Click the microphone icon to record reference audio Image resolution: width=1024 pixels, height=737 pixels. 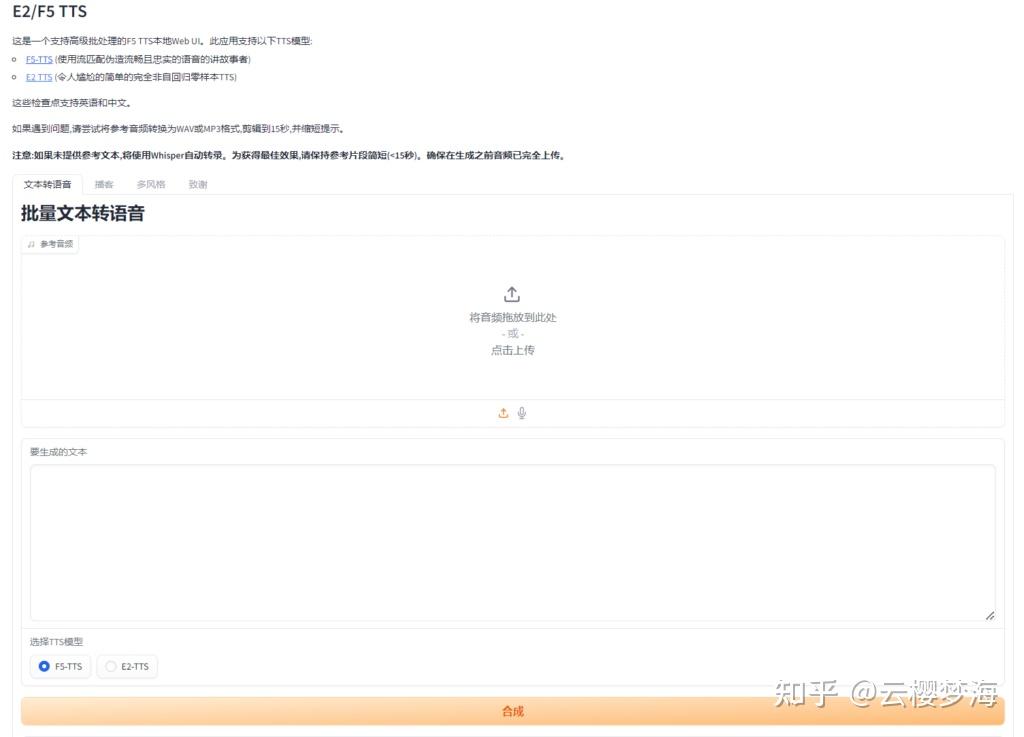pos(521,412)
